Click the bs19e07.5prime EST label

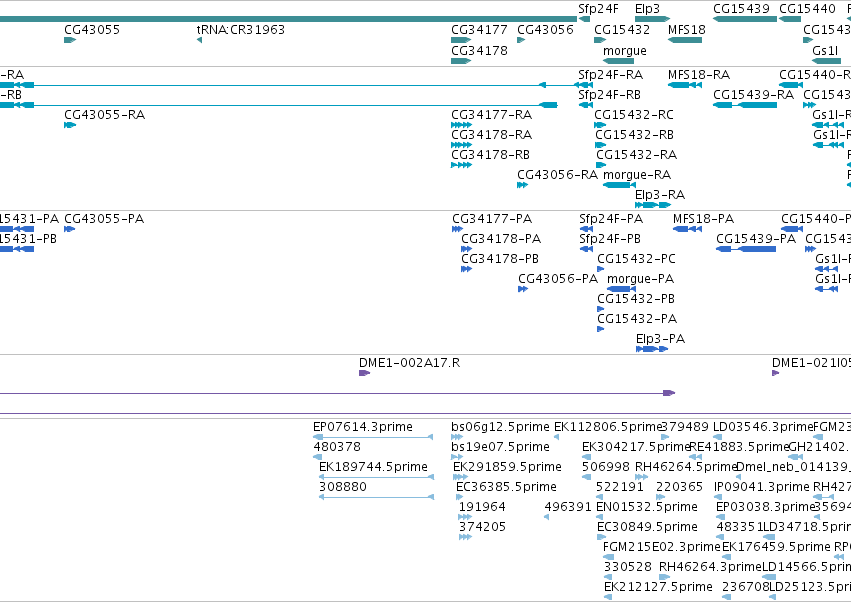pos(500,447)
